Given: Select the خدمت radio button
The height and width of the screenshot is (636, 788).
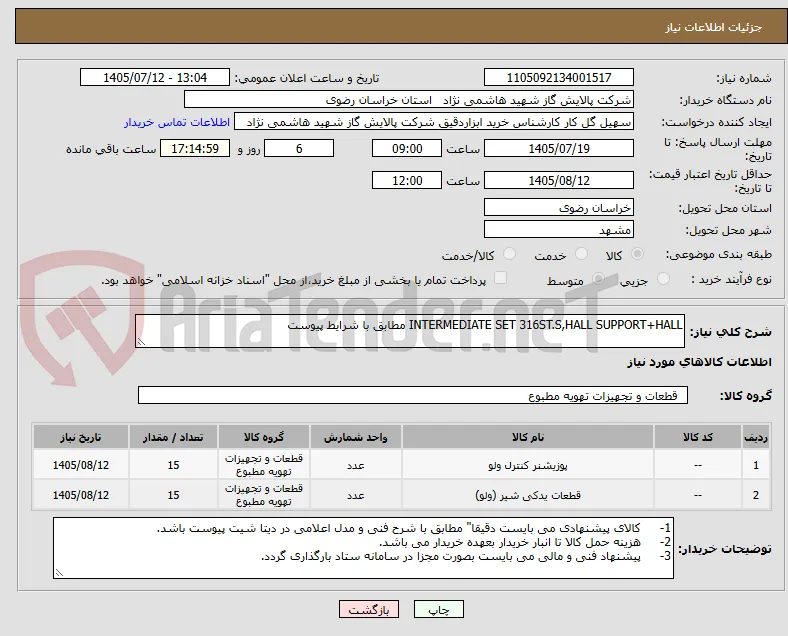Looking at the screenshot, I should coord(581,254).
